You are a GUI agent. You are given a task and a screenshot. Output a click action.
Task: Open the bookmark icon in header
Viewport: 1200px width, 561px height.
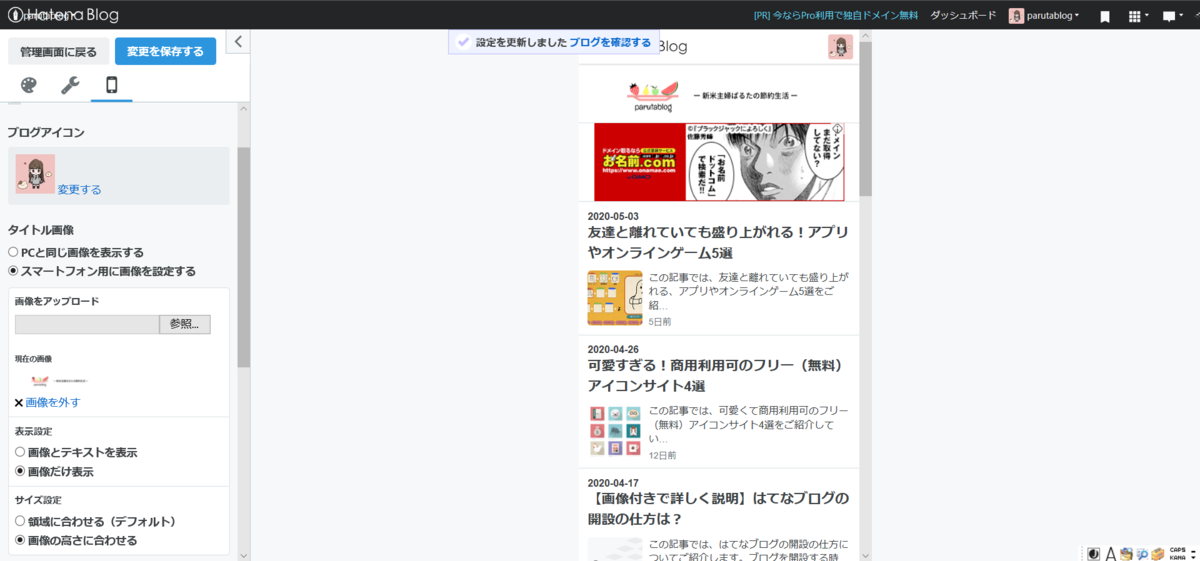(x=1105, y=16)
